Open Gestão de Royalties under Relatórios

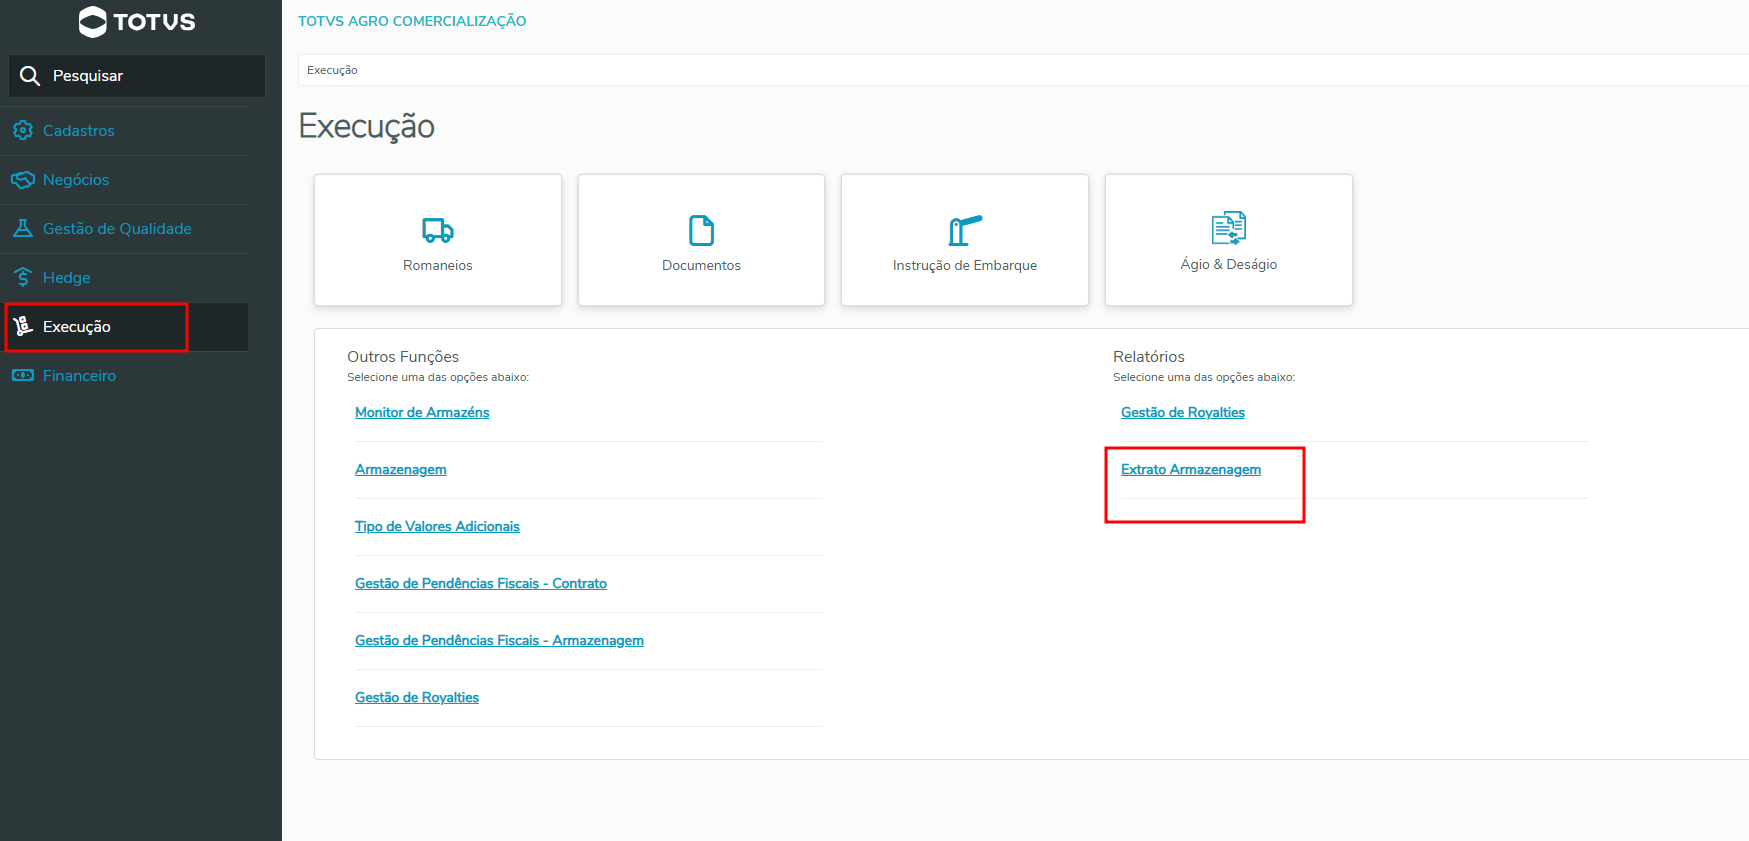[x=1183, y=412]
